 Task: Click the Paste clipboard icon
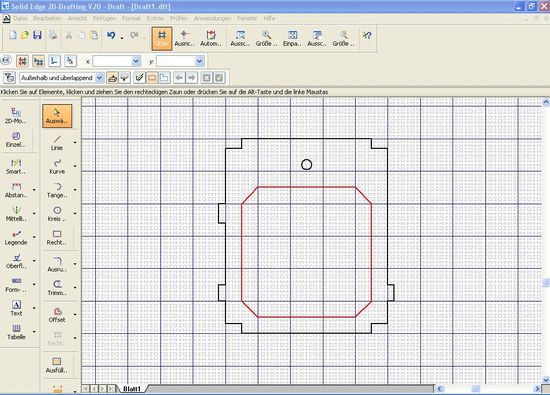coord(94,35)
